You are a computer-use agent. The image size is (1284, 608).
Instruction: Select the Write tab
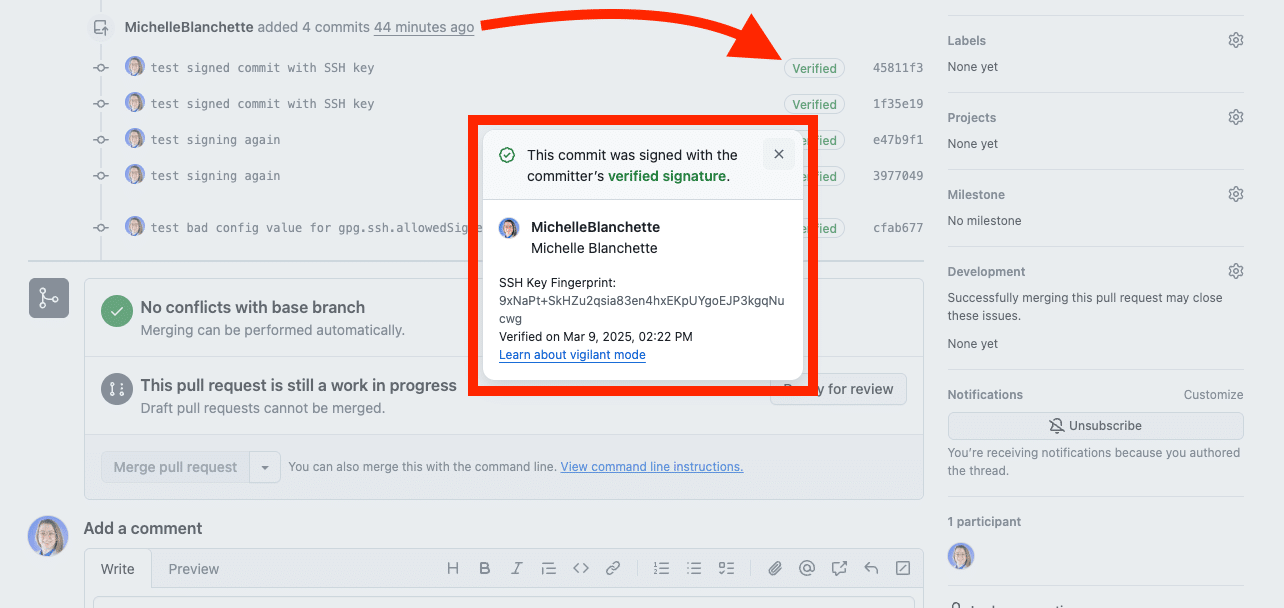click(x=118, y=568)
